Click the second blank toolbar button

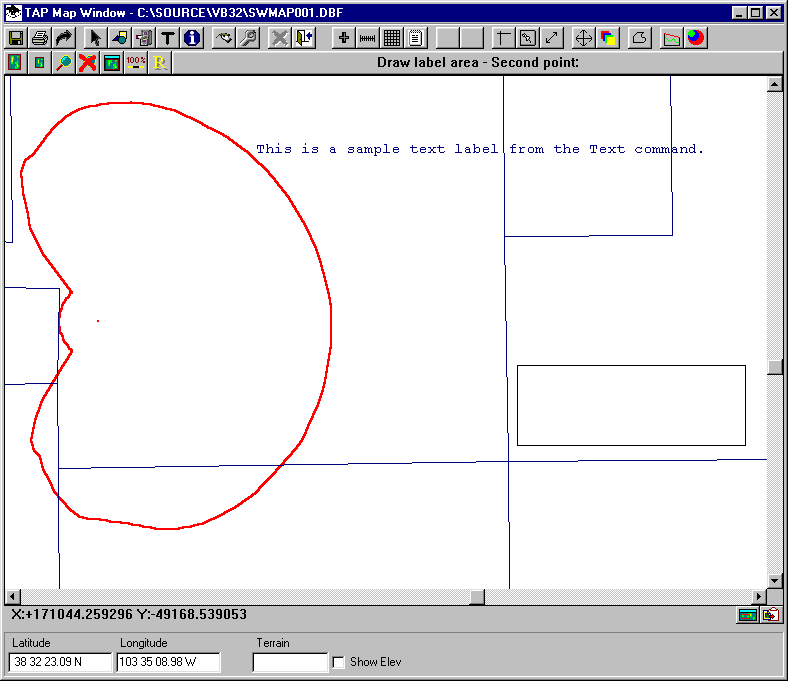pyautogui.click(x=471, y=38)
